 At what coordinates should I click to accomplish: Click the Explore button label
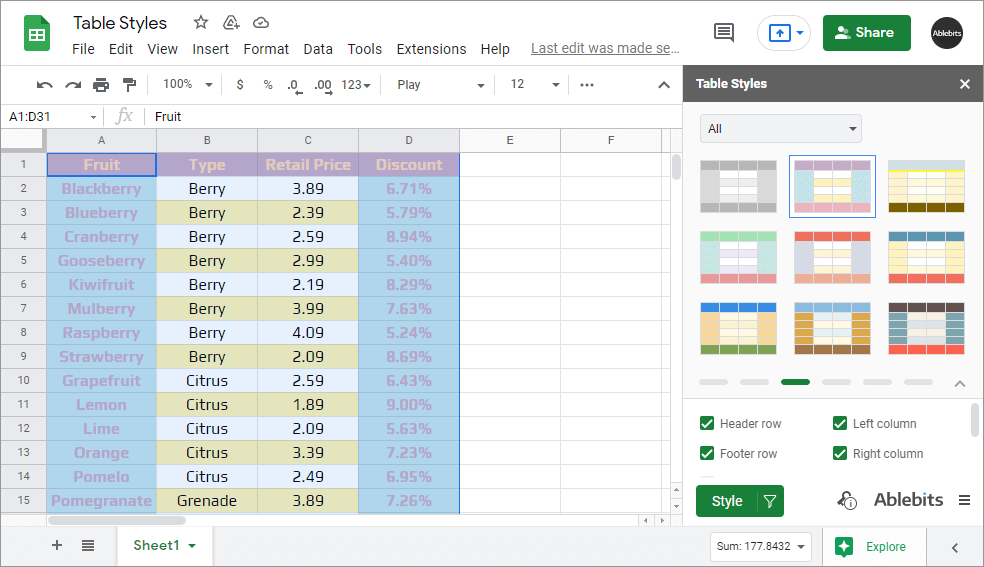click(x=885, y=546)
